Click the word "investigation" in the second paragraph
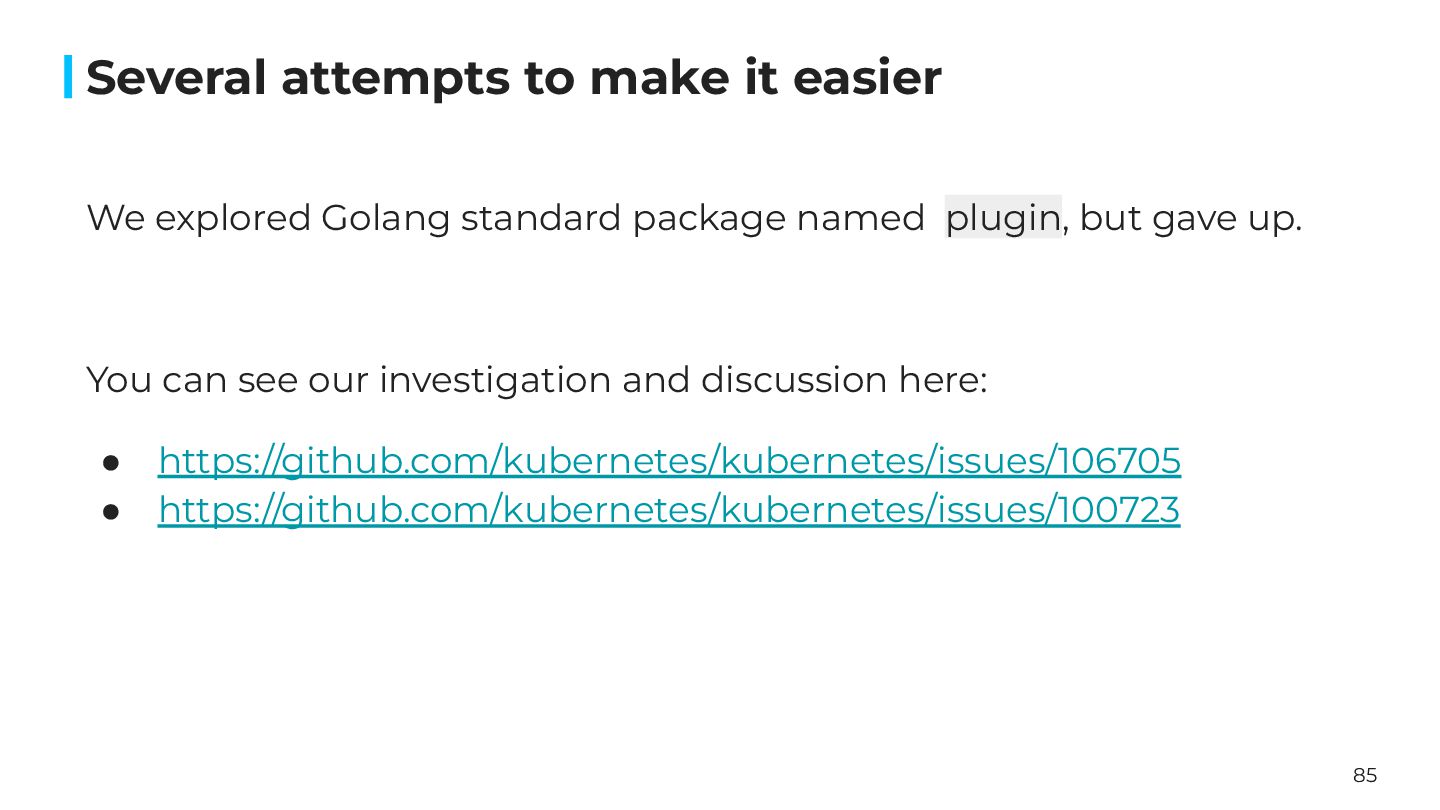The width and height of the screenshot is (1440, 810). pos(495,380)
